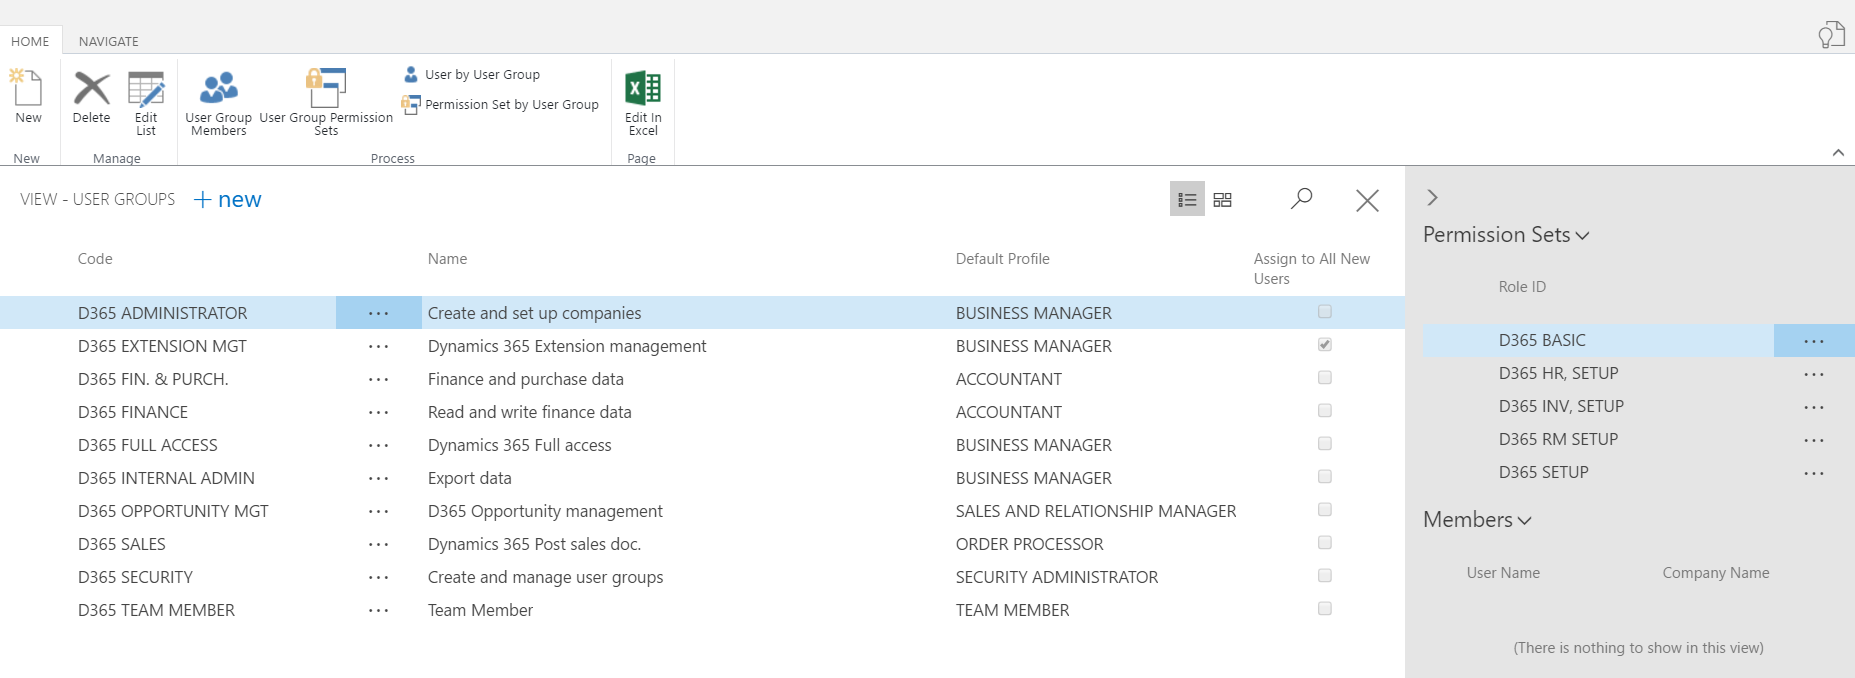
Task: Toggle Assign checkbox for D365 OPPORTUNITY MGT
Action: tap(1324, 510)
